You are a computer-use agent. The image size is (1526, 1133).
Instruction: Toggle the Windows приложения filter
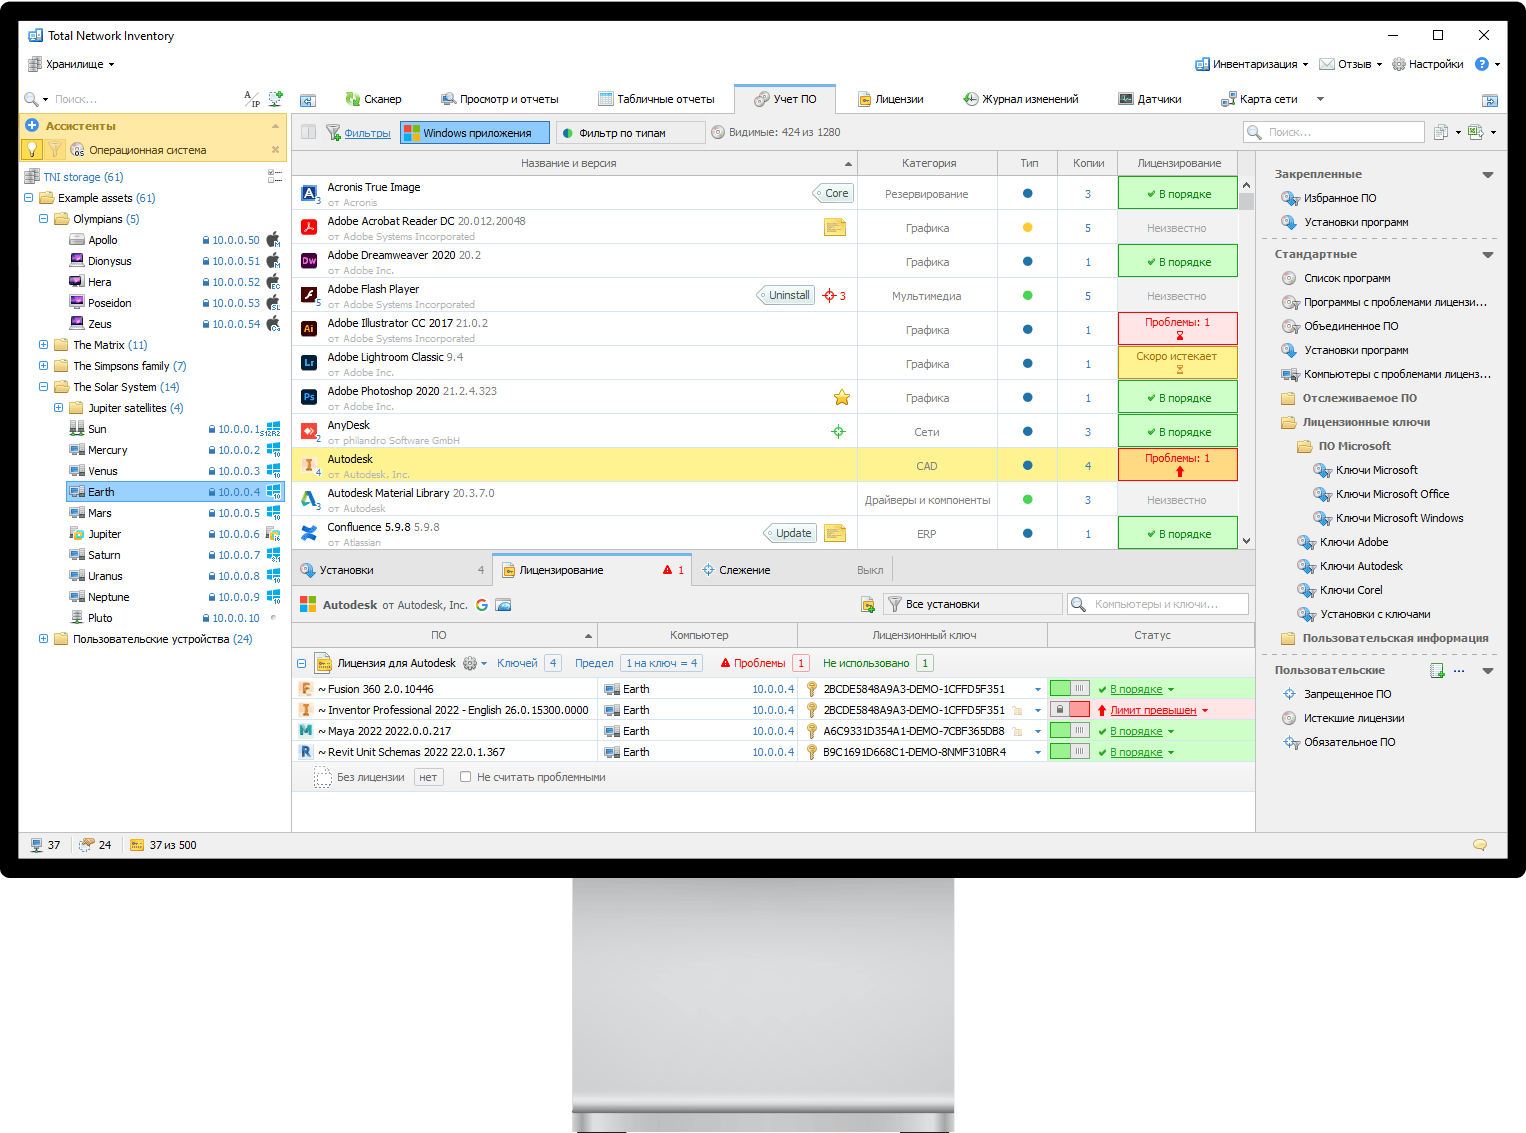point(475,133)
